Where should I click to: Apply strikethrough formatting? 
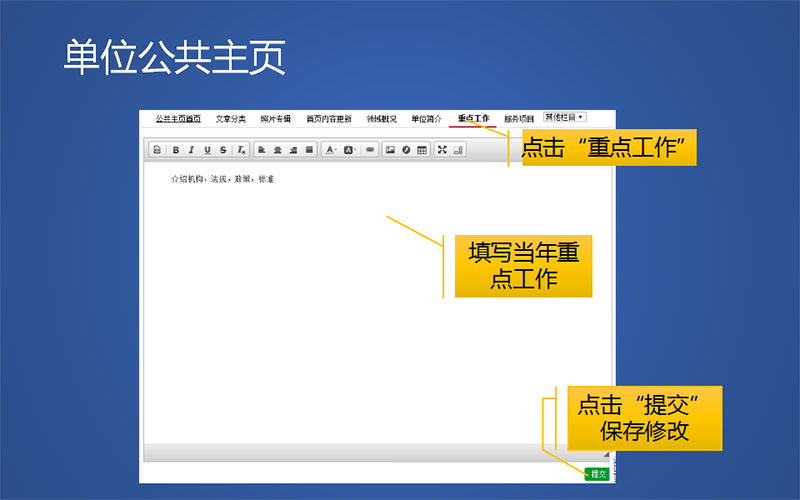point(223,150)
